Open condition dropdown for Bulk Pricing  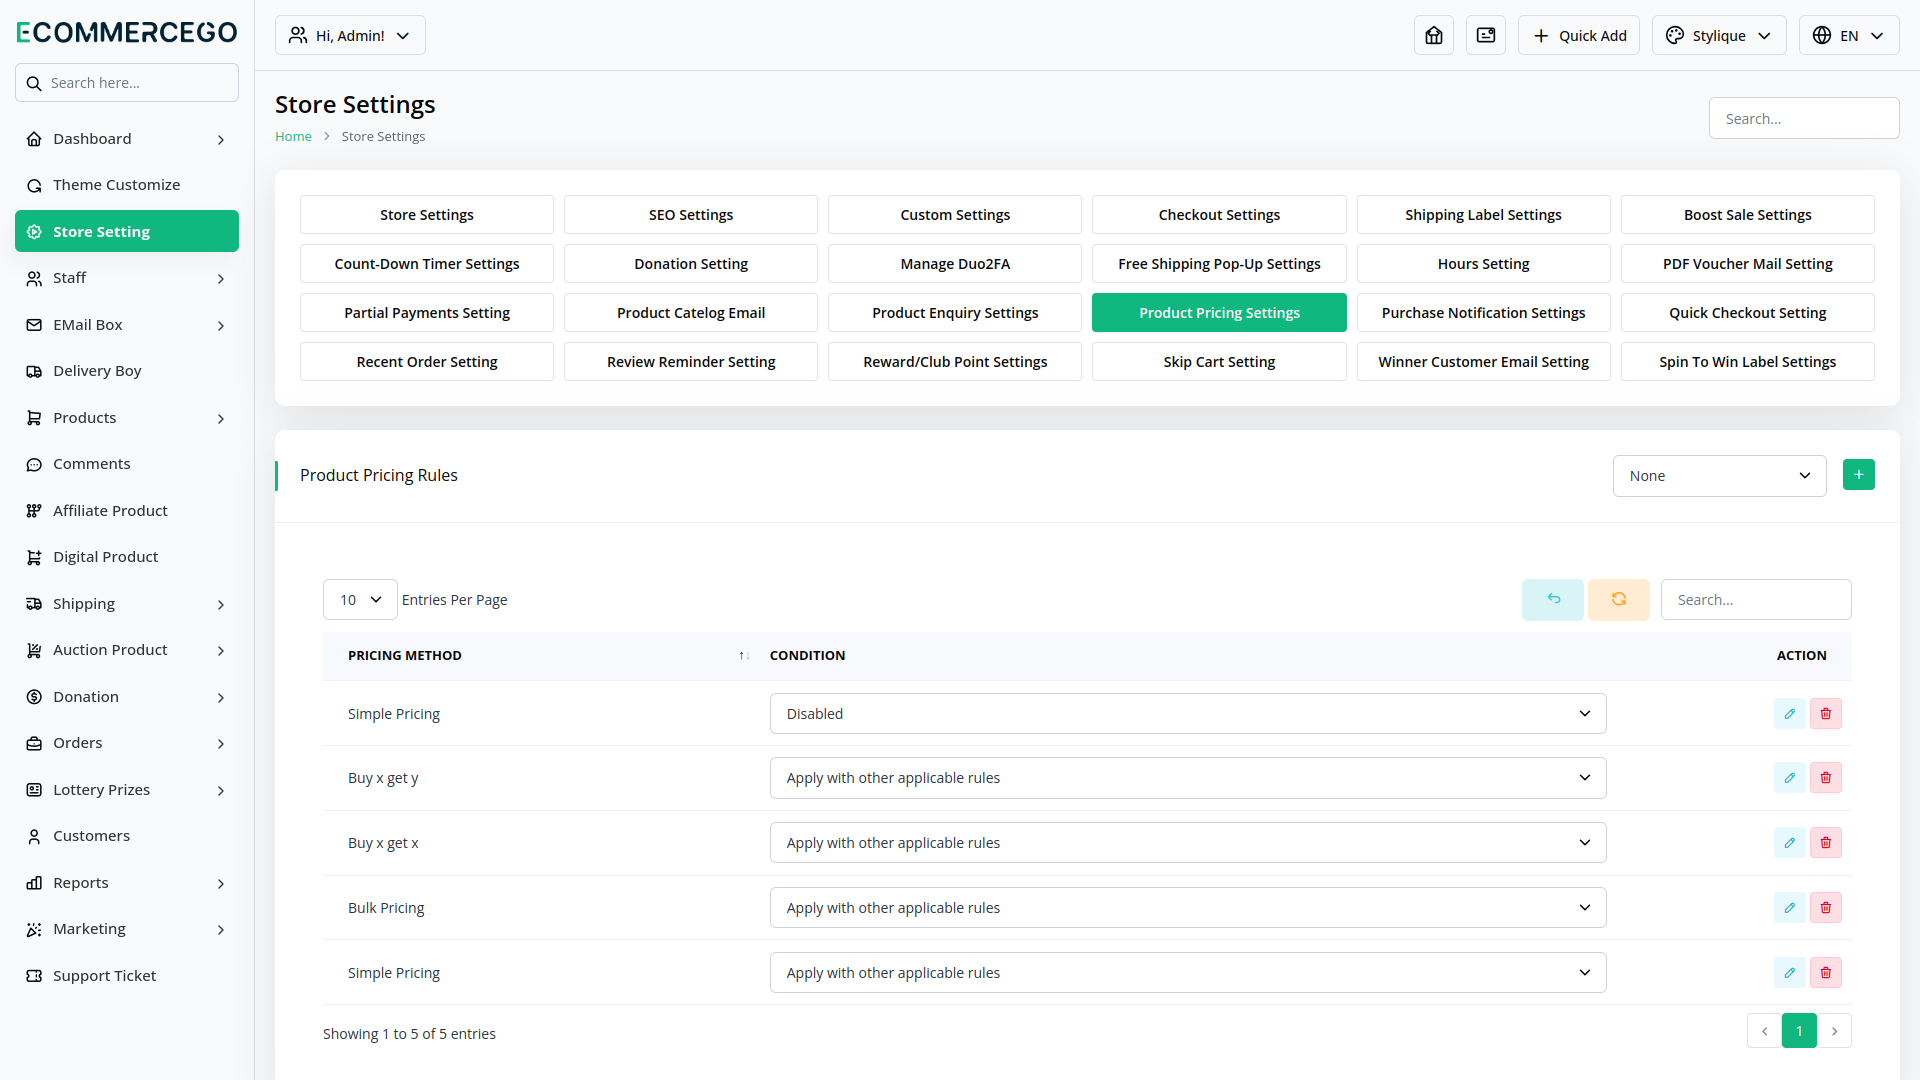click(1188, 908)
